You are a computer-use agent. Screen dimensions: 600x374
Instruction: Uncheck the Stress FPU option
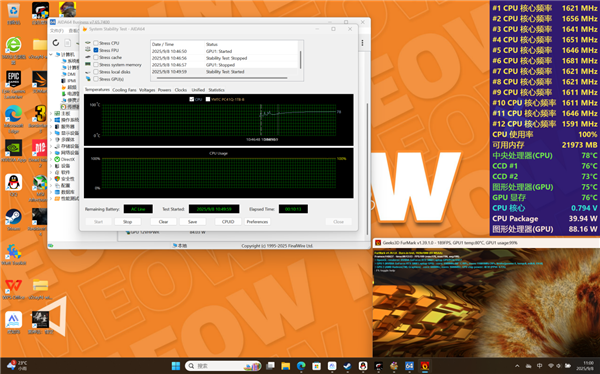tap(96, 50)
